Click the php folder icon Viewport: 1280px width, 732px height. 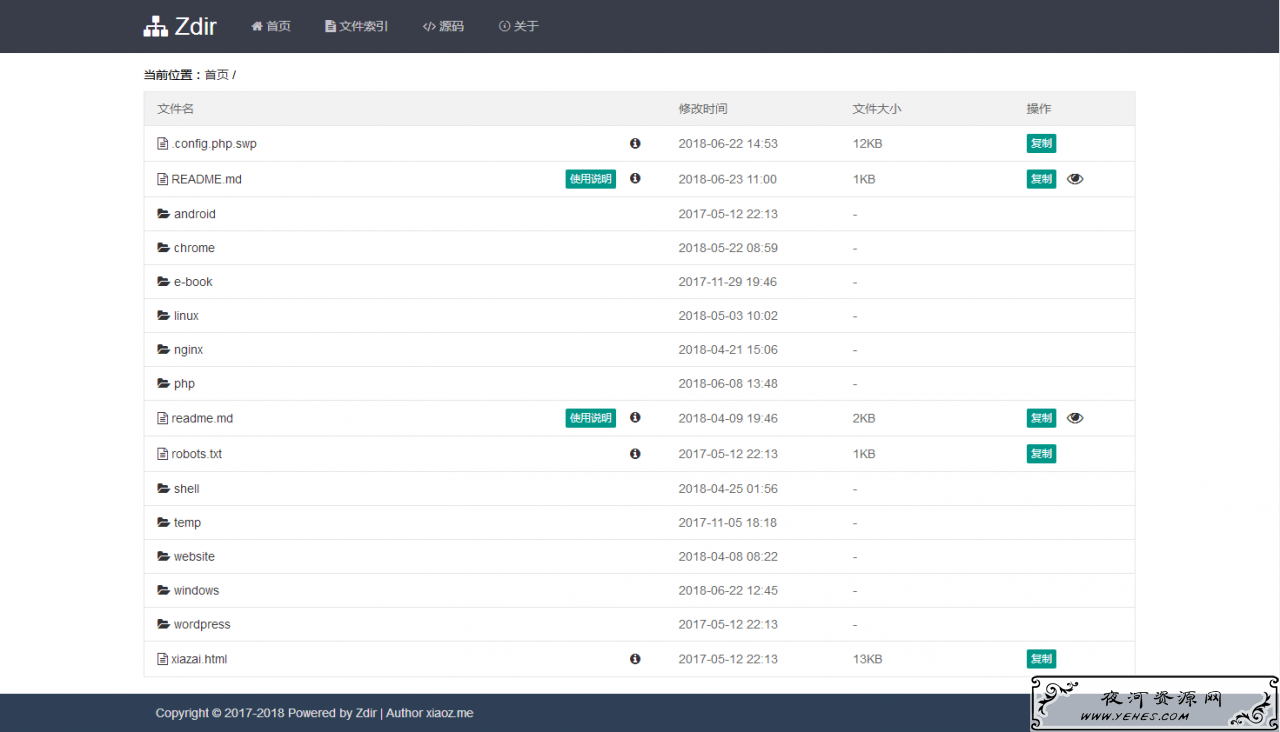tap(163, 384)
